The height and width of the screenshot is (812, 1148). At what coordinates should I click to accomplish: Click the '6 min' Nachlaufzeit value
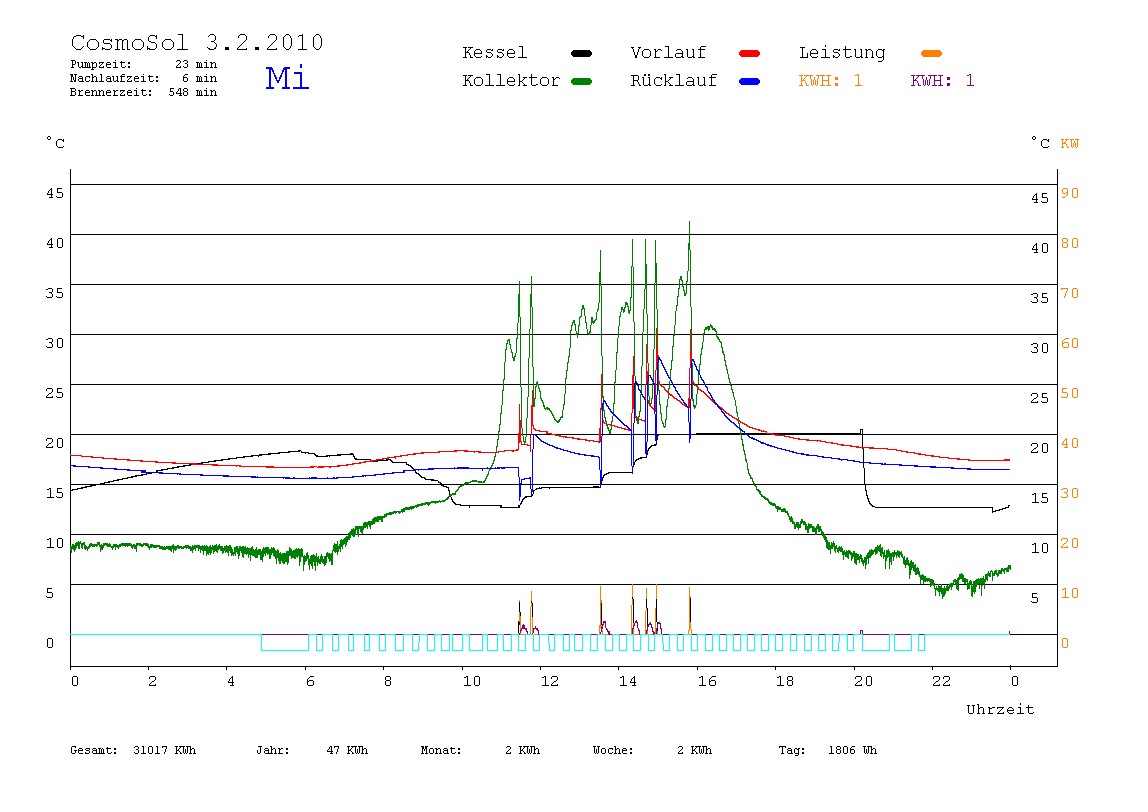200,78
